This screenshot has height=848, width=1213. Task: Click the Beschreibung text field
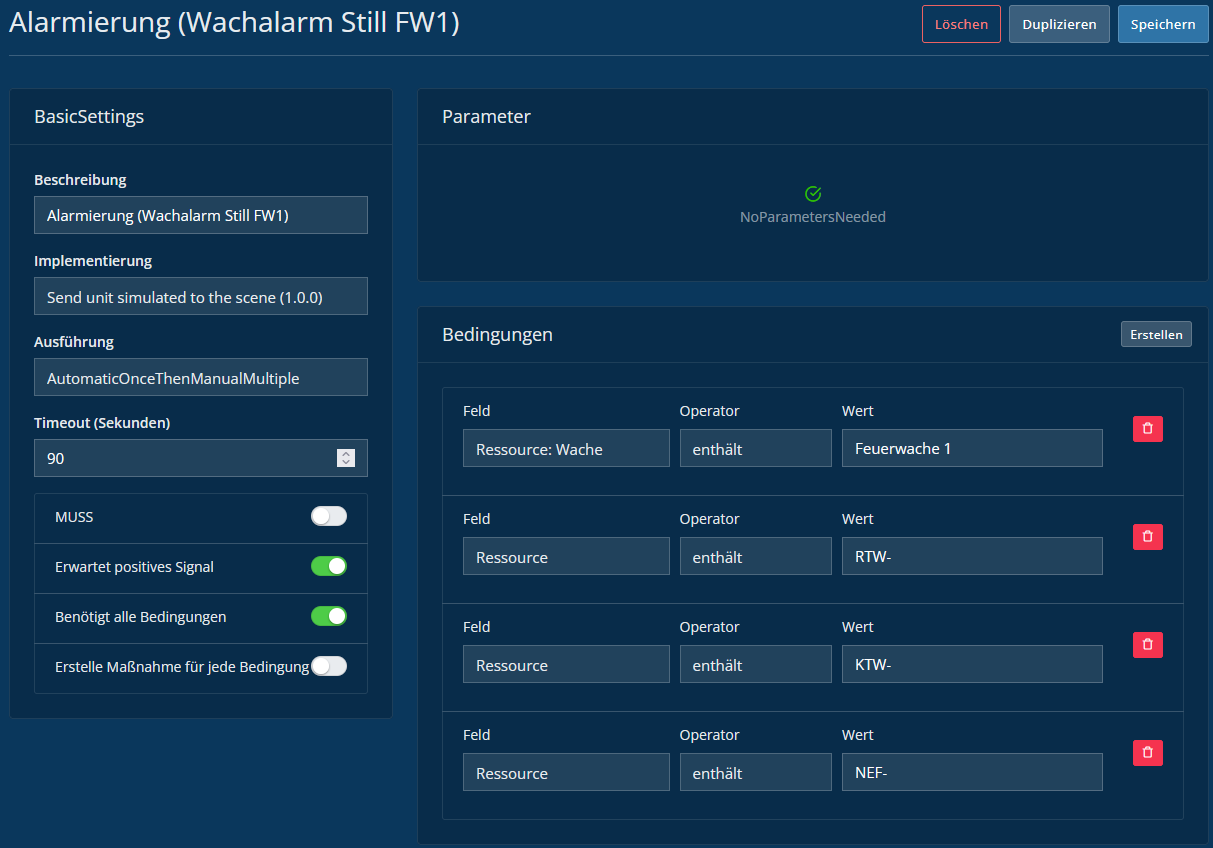pos(201,215)
